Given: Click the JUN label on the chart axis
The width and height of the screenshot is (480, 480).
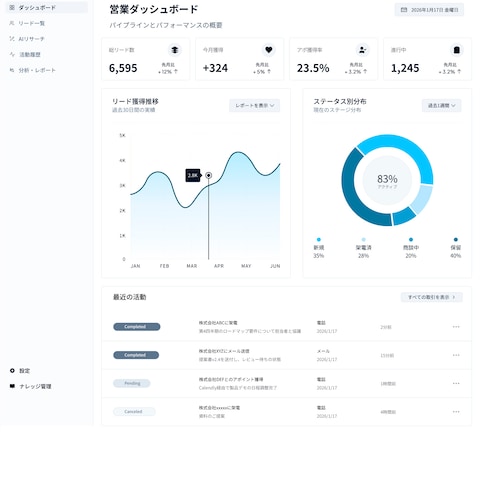Looking at the screenshot, I should point(275,266).
